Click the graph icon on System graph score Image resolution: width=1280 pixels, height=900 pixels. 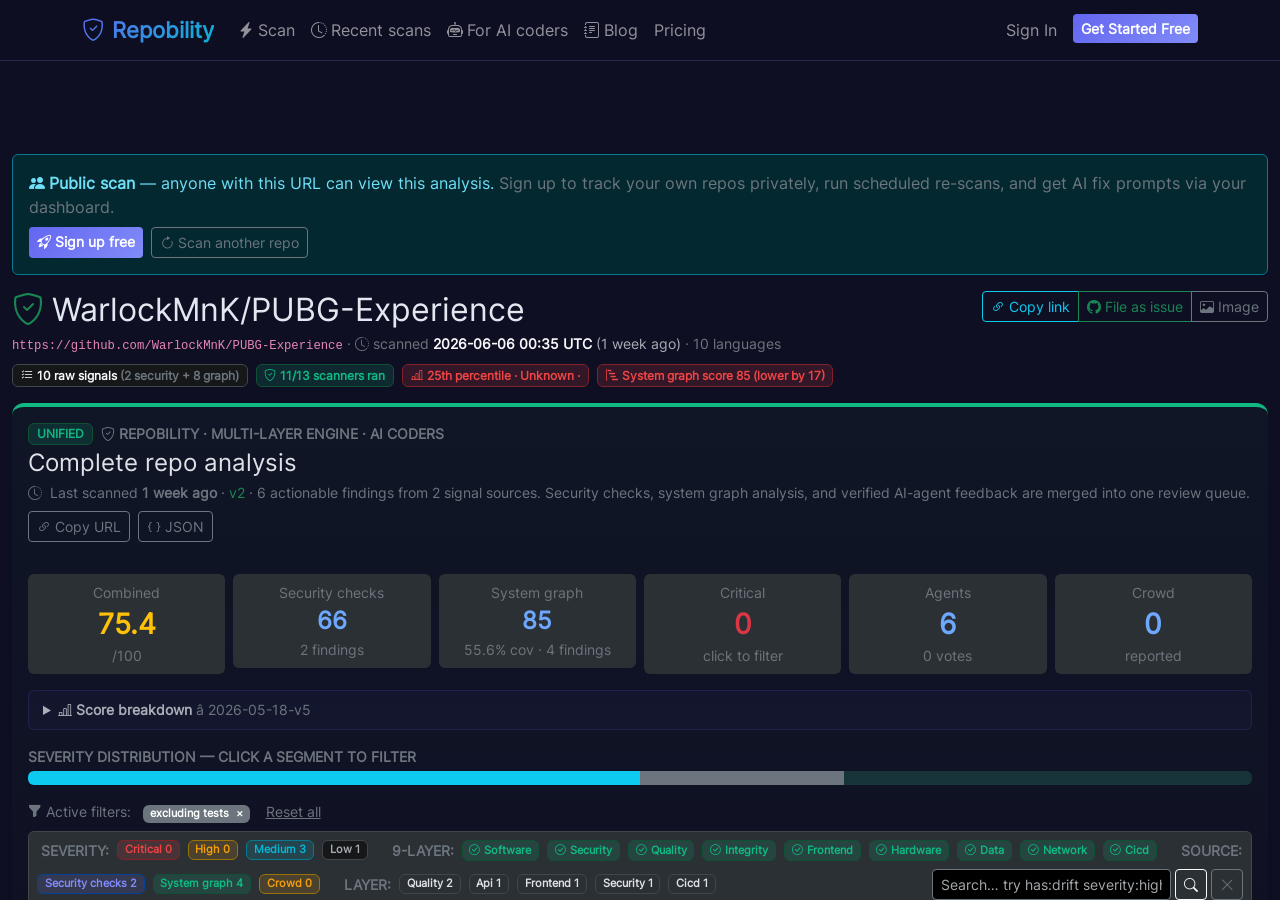coord(612,375)
